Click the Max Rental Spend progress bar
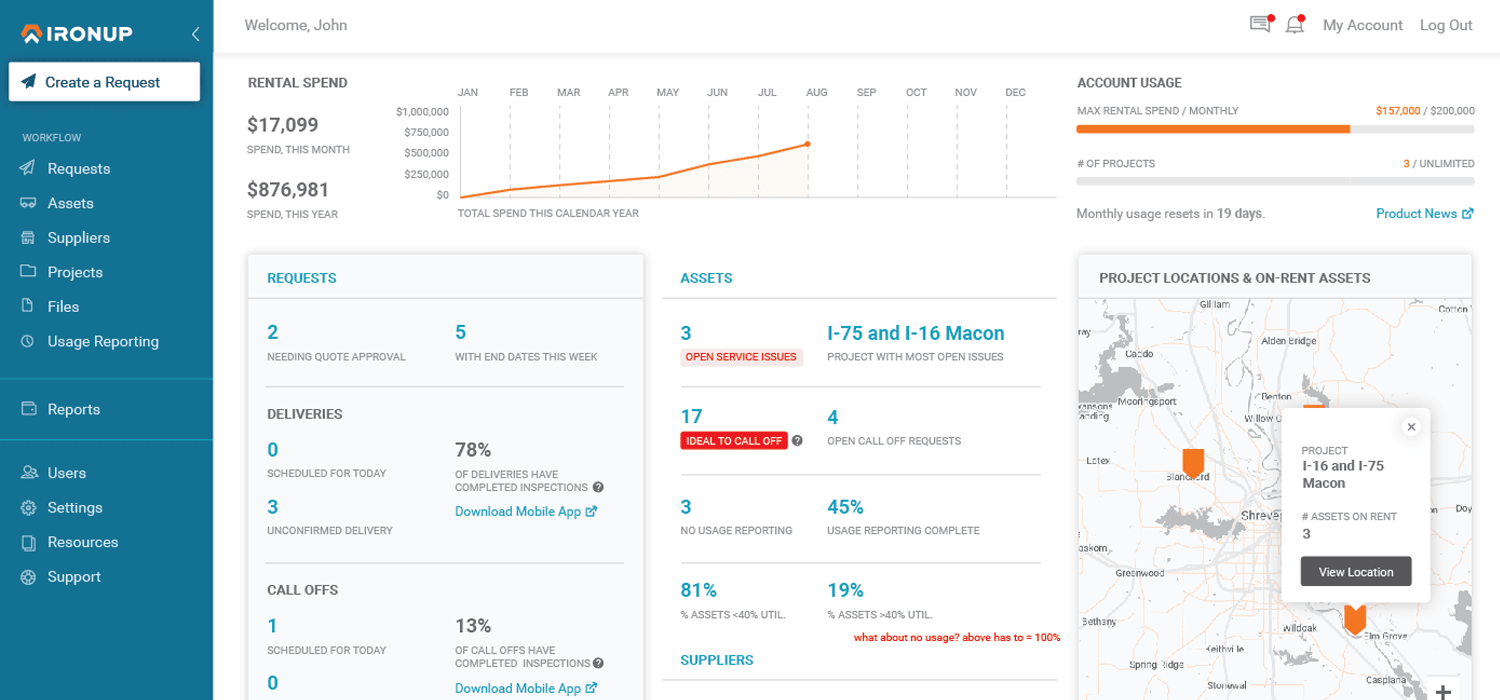1500x700 pixels. click(x=1275, y=129)
